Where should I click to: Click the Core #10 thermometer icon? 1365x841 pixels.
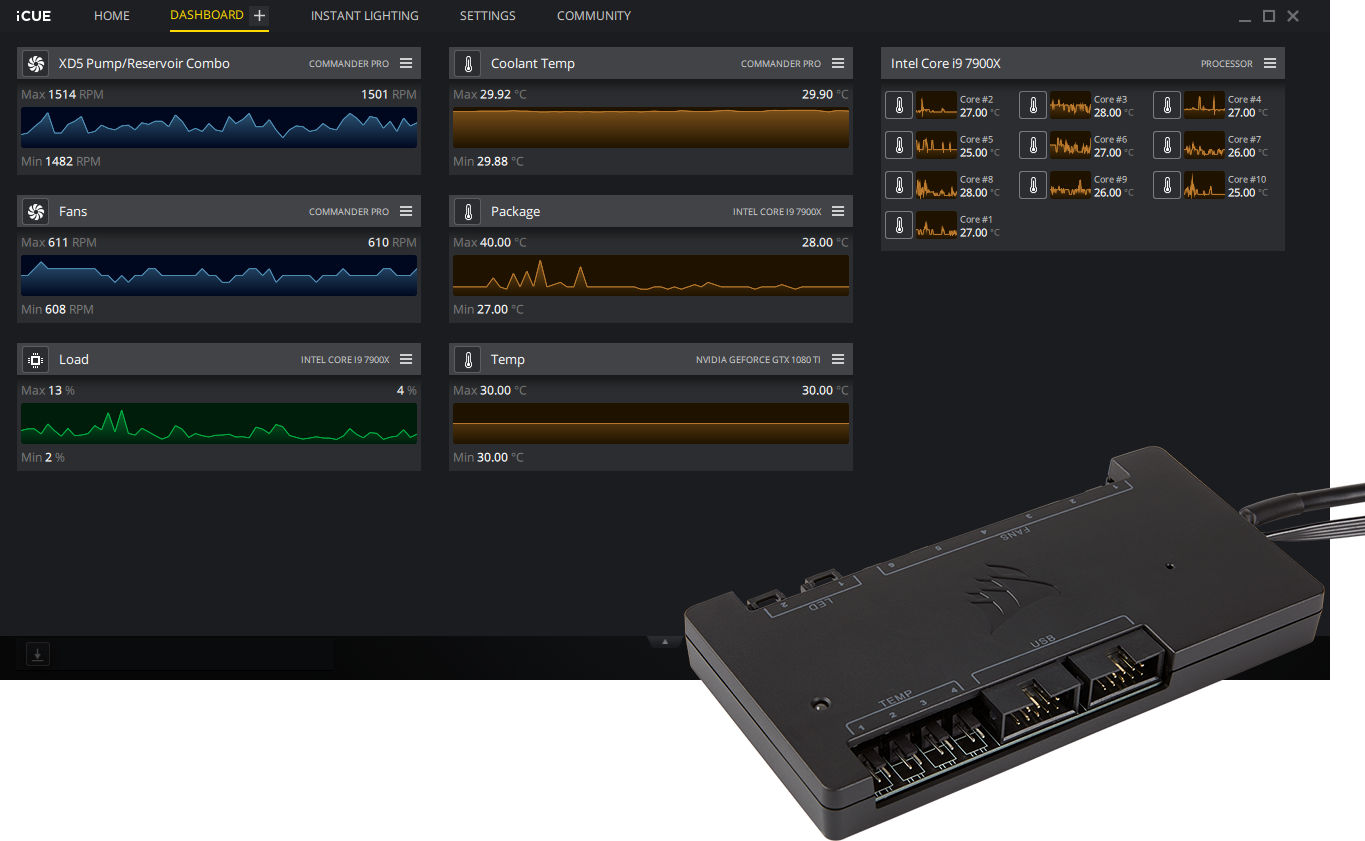(x=1167, y=185)
